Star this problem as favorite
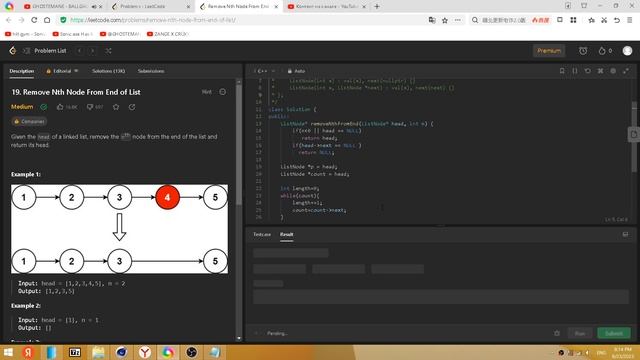Screen dimensions: 640x360 [116, 107]
